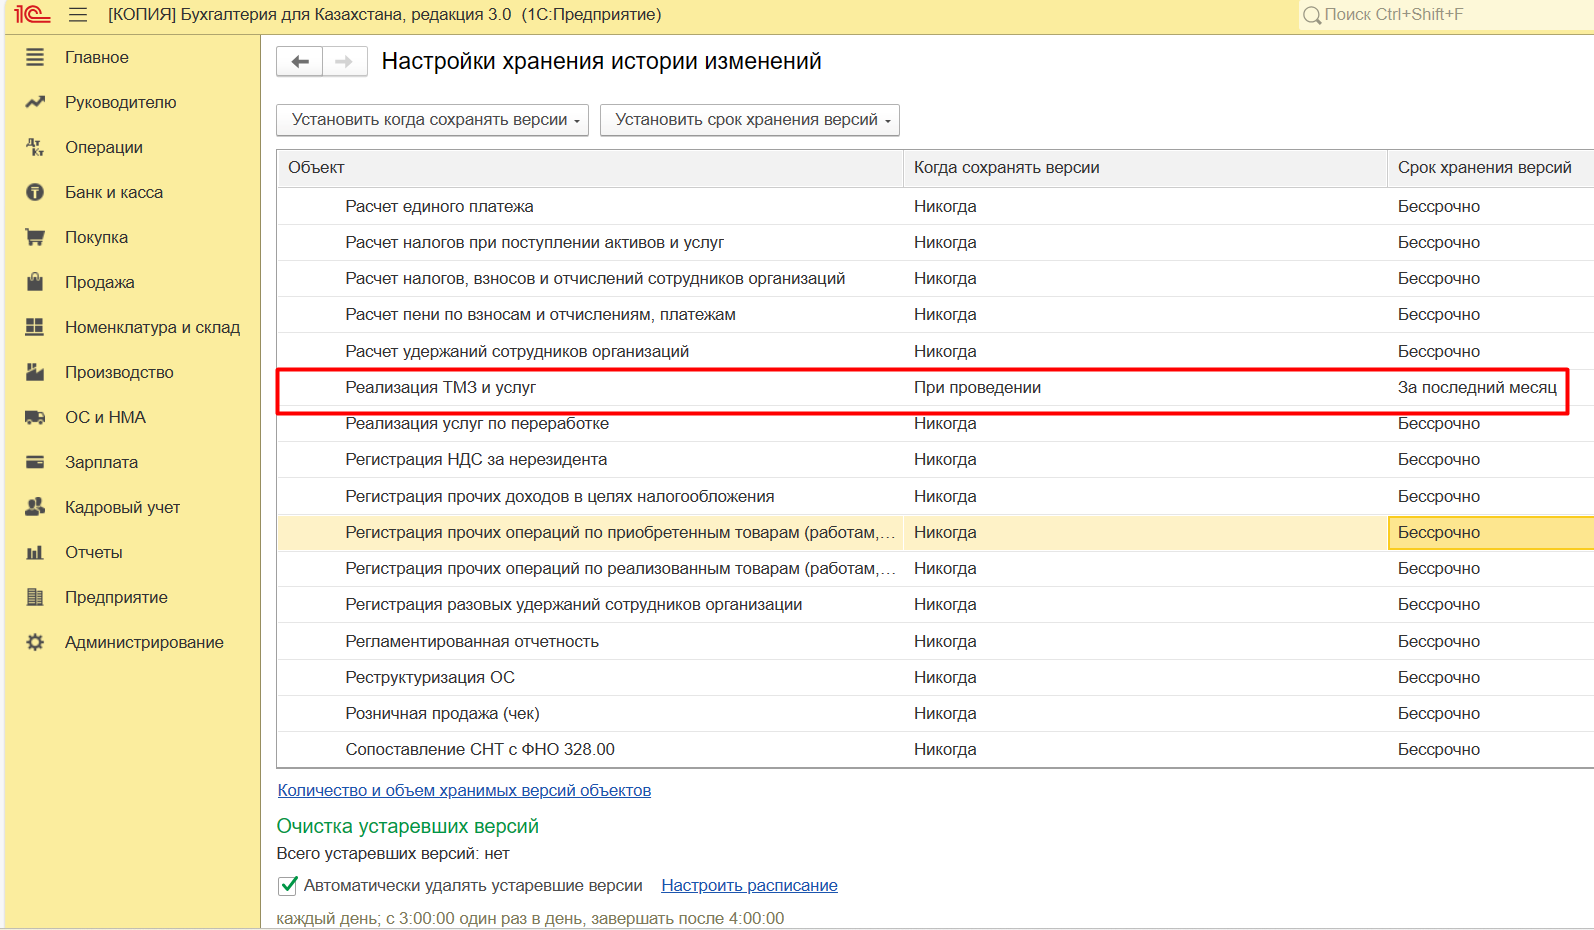The width and height of the screenshot is (1594, 930).
Task: Open the Зарплата section in sidebar
Action: coord(101,462)
